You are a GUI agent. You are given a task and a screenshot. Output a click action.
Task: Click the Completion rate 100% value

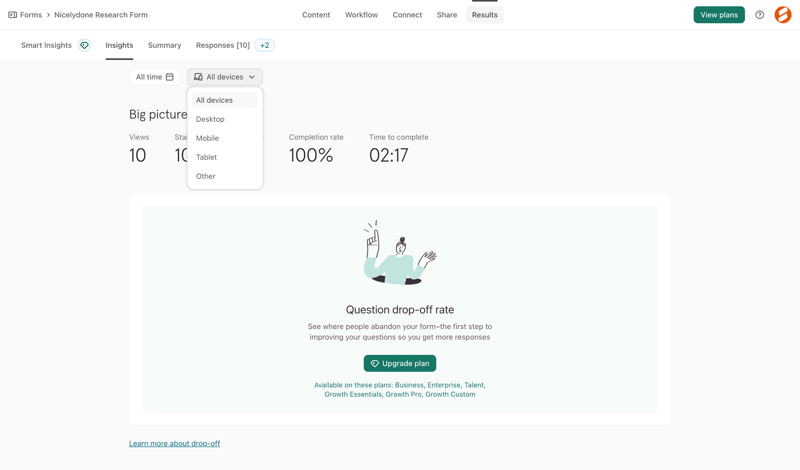point(311,155)
